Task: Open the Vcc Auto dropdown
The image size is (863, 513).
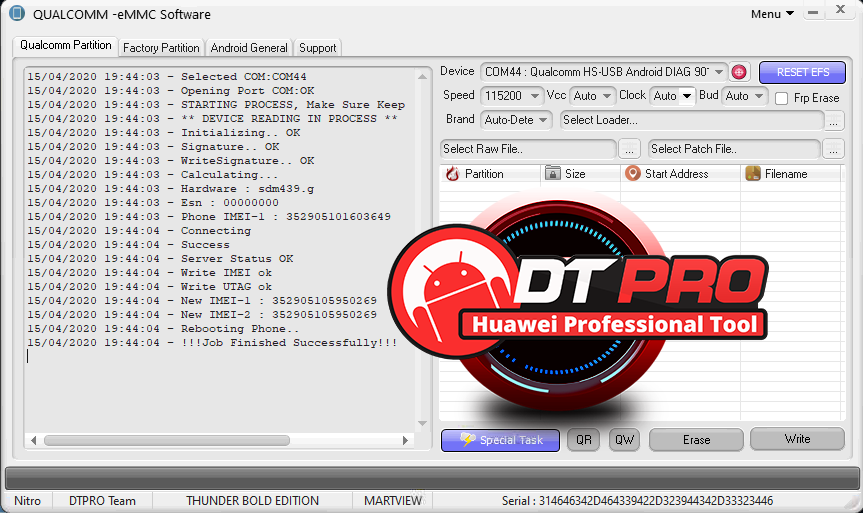Action: [x=607, y=96]
